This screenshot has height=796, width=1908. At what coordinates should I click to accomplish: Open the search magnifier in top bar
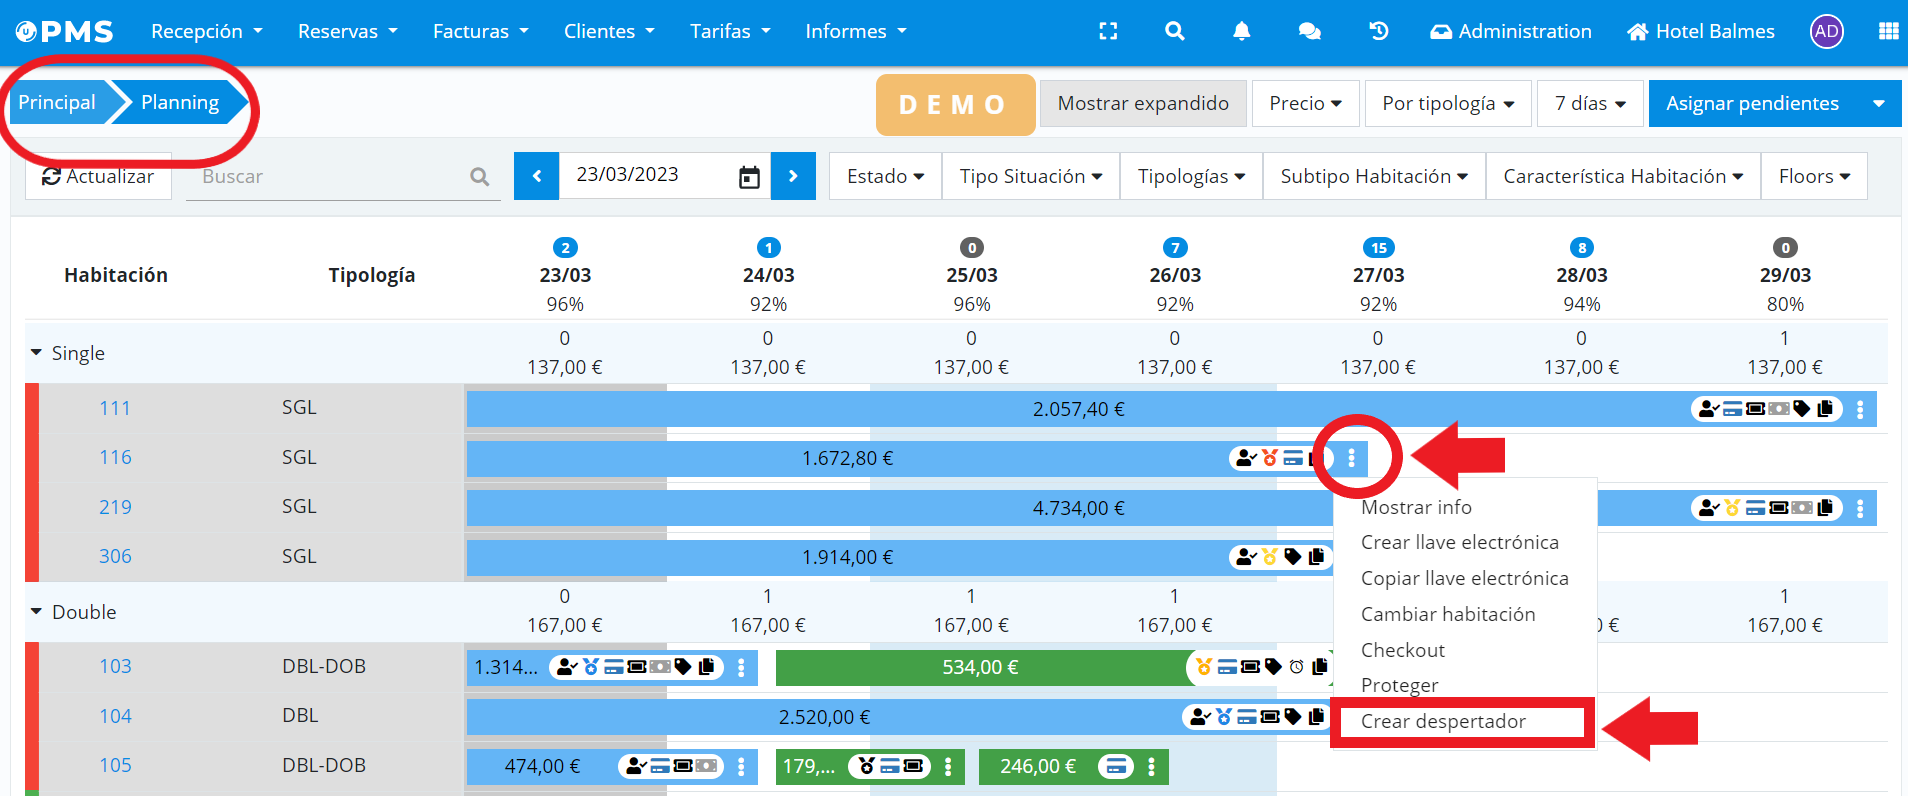tap(1175, 31)
